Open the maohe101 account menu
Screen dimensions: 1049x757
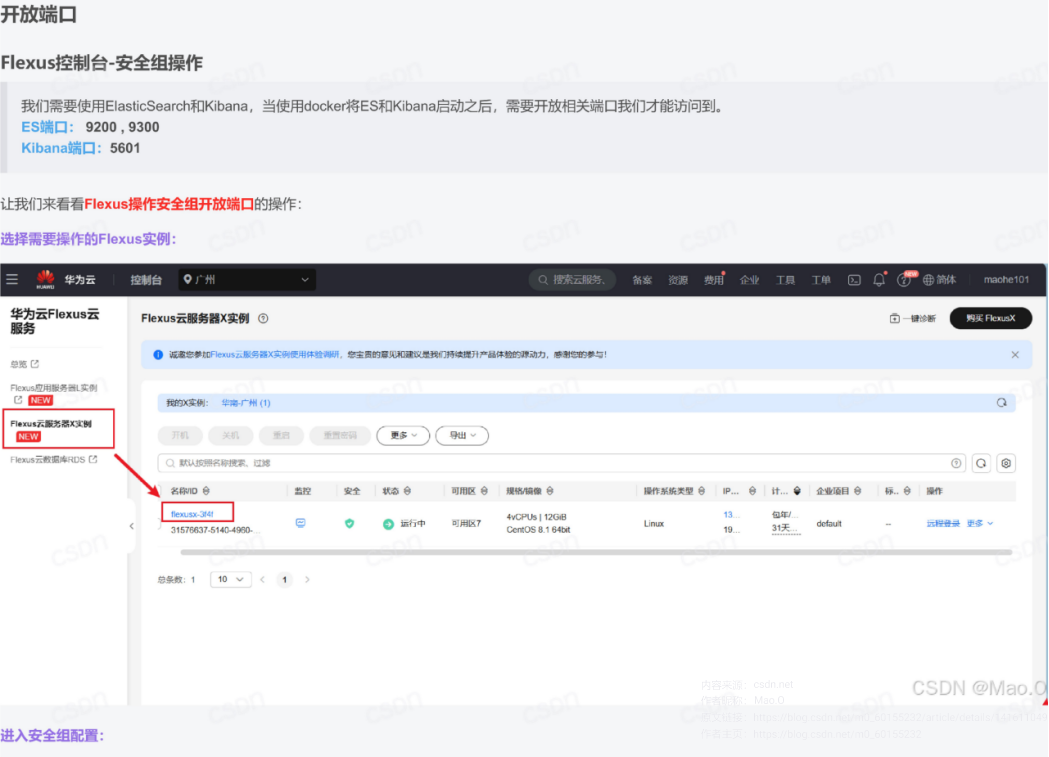tap(1006, 280)
